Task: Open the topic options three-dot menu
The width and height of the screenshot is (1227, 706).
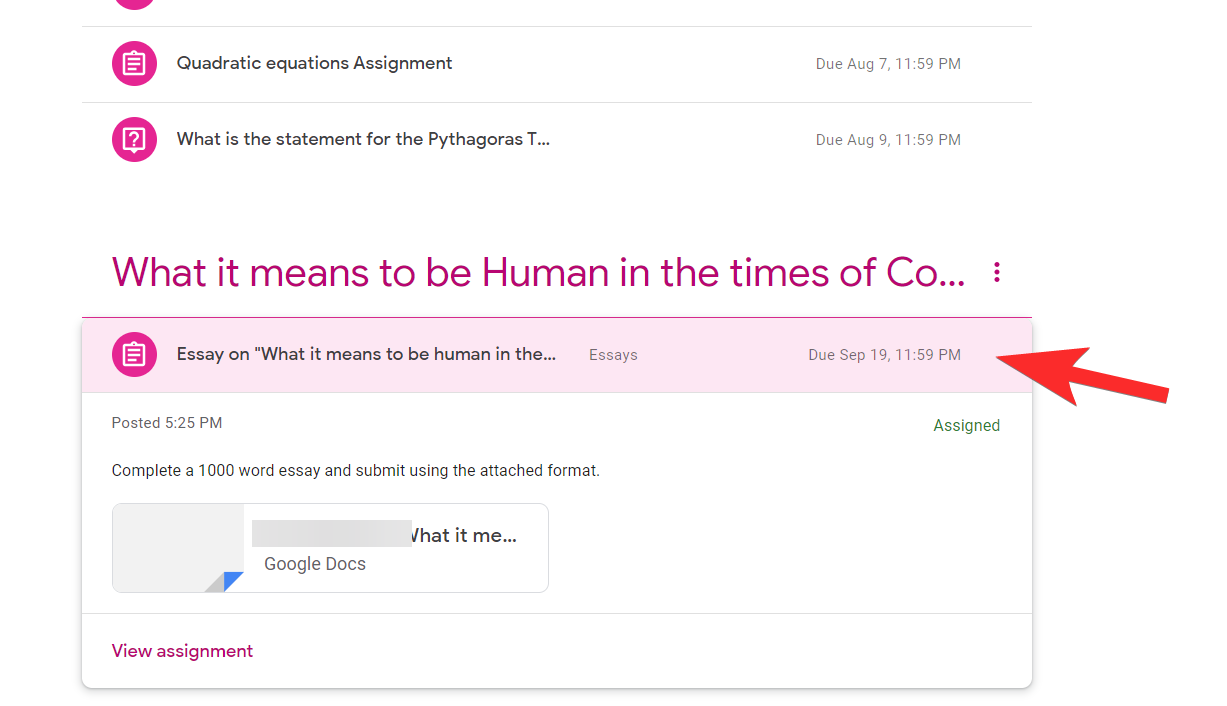Action: point(996,272)
